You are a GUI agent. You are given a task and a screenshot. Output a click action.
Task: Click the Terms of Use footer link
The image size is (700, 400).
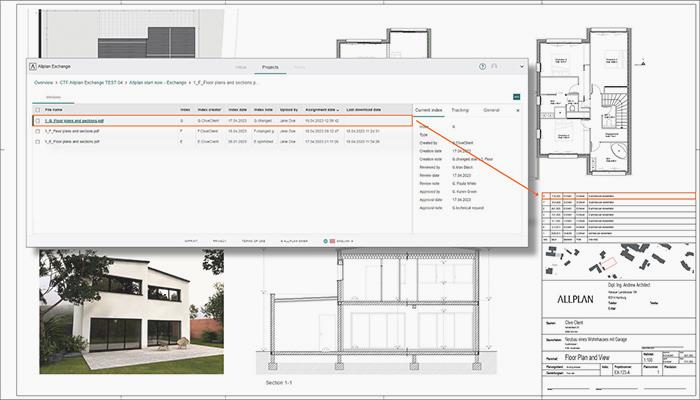(254, 241)
